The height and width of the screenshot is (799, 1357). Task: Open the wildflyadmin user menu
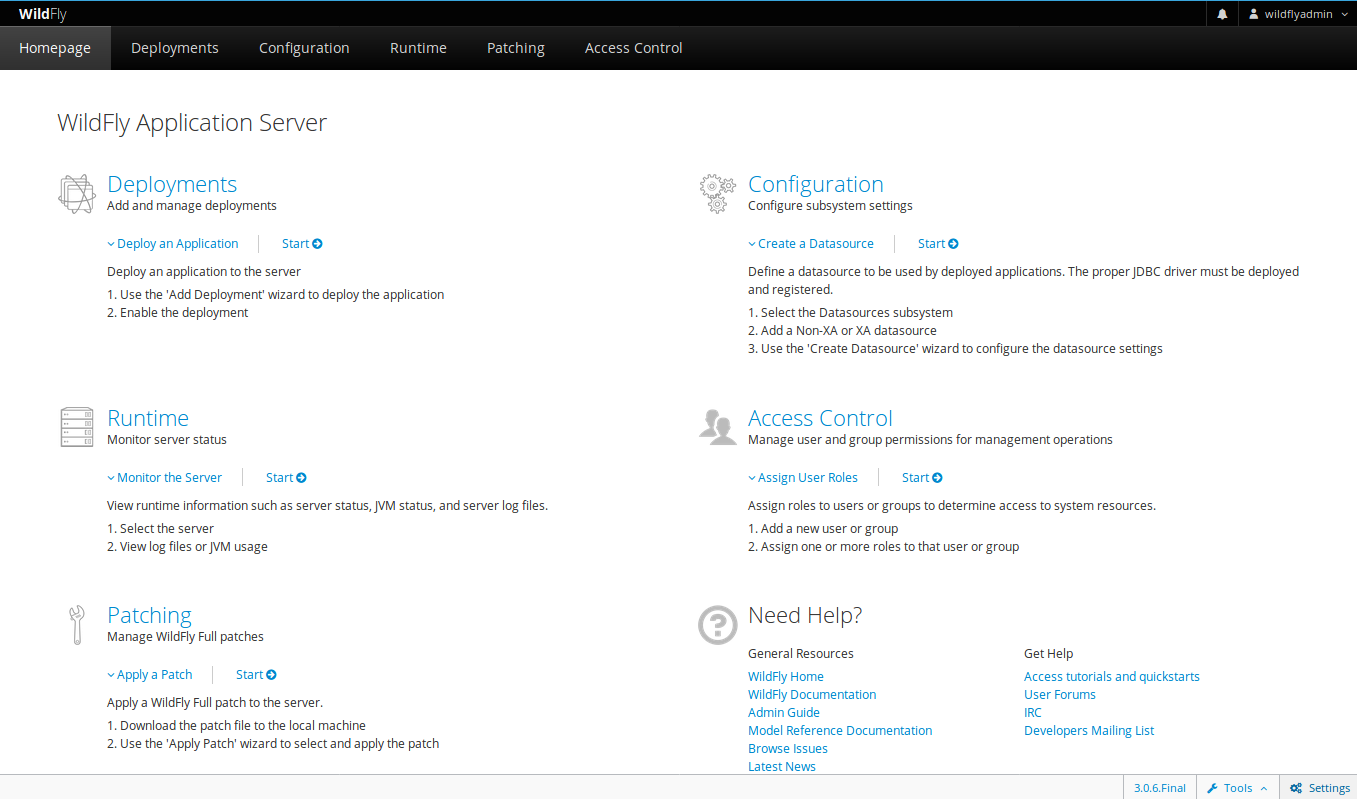[x=1298, y=14]
